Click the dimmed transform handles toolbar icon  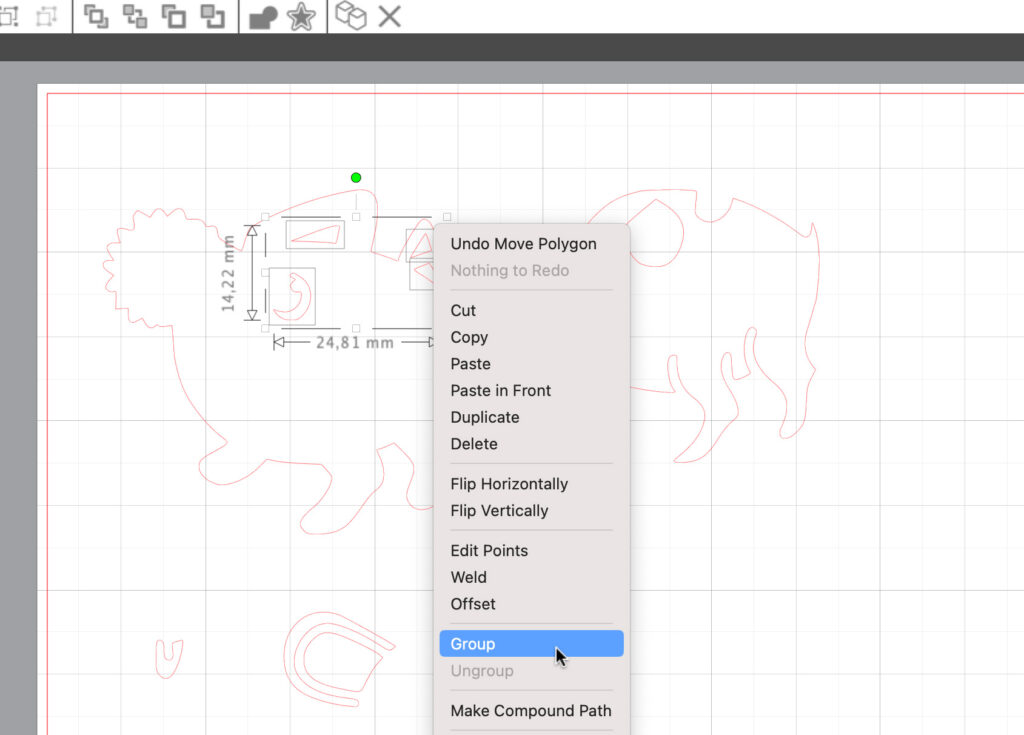pos(48,17)
